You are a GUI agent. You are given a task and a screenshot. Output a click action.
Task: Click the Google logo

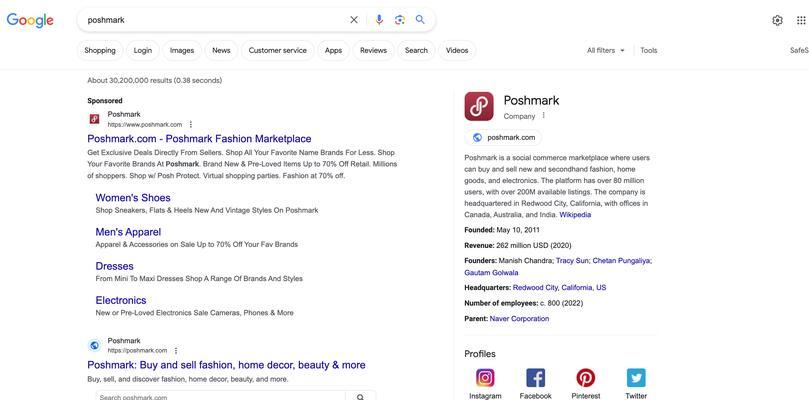[x=30, y=20]
